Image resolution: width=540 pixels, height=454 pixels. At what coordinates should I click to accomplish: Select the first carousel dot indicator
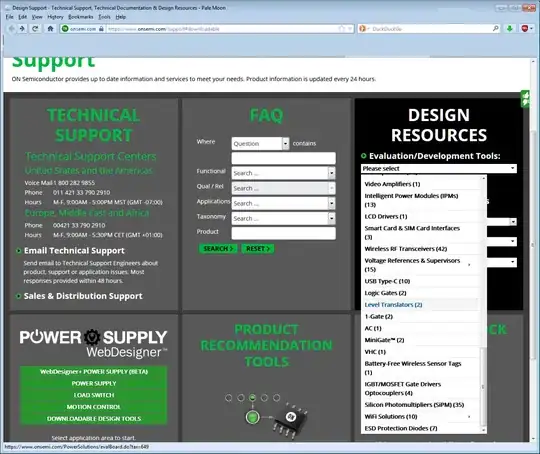click(x=228, y=398)
